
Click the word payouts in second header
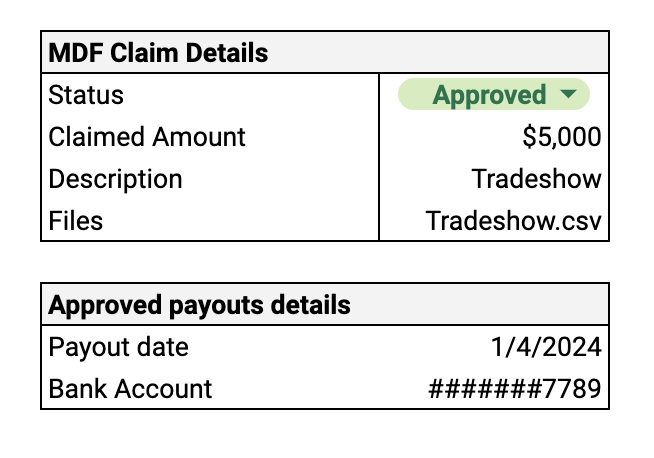[x=216, y=305]
